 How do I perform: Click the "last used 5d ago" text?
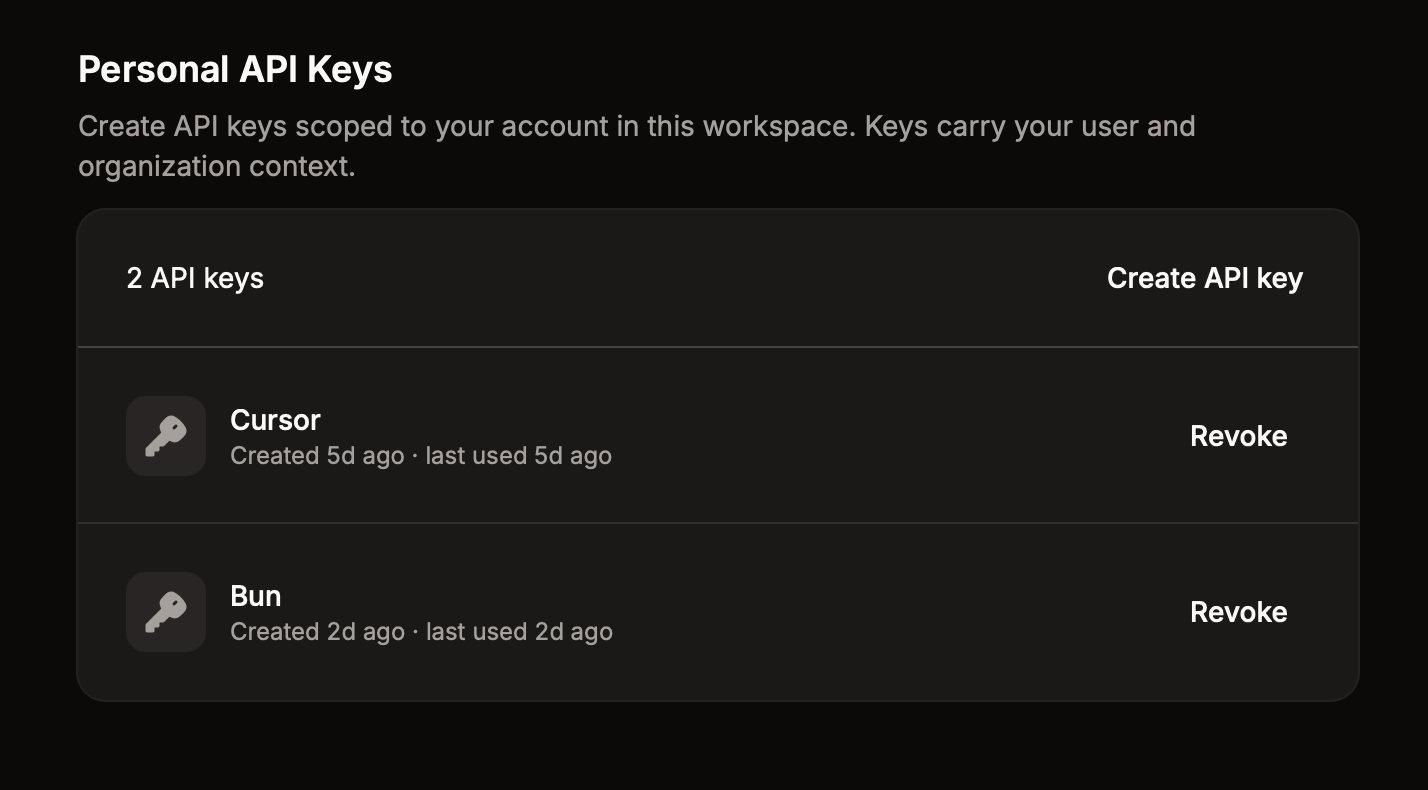[518, 456]
